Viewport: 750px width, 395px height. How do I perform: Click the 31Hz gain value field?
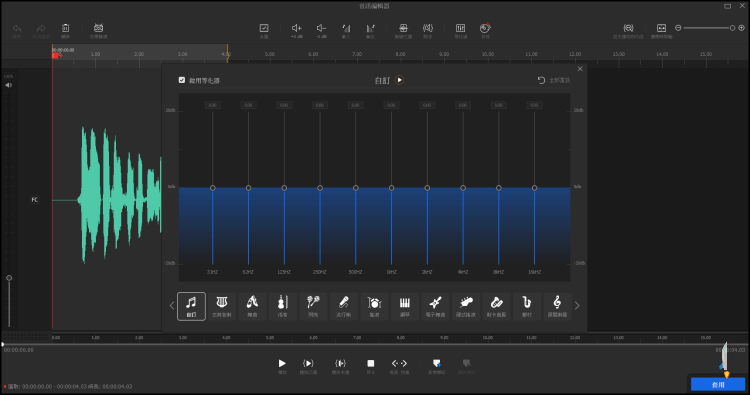(213, 105)
